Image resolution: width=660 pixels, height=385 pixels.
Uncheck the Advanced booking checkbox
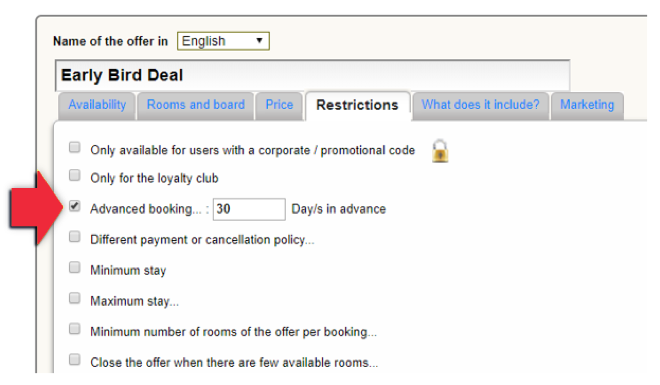[x=75, y=206]
